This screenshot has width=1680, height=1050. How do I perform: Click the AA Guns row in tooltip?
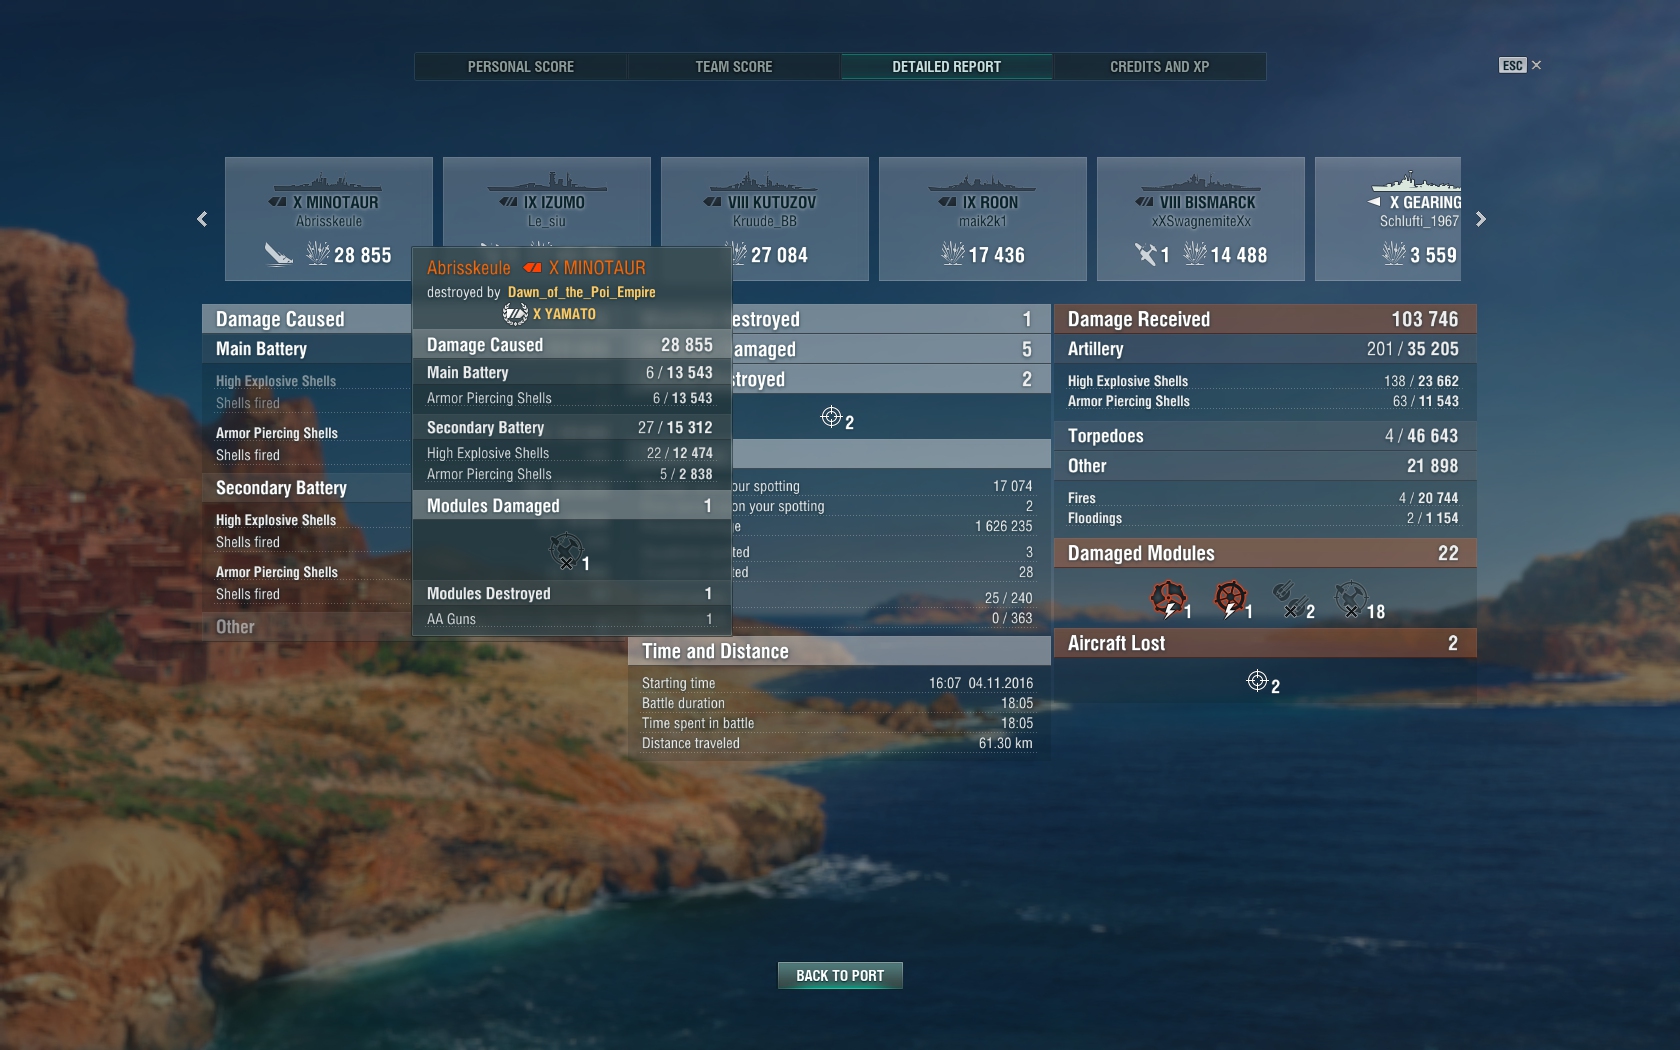pos(571,619)
